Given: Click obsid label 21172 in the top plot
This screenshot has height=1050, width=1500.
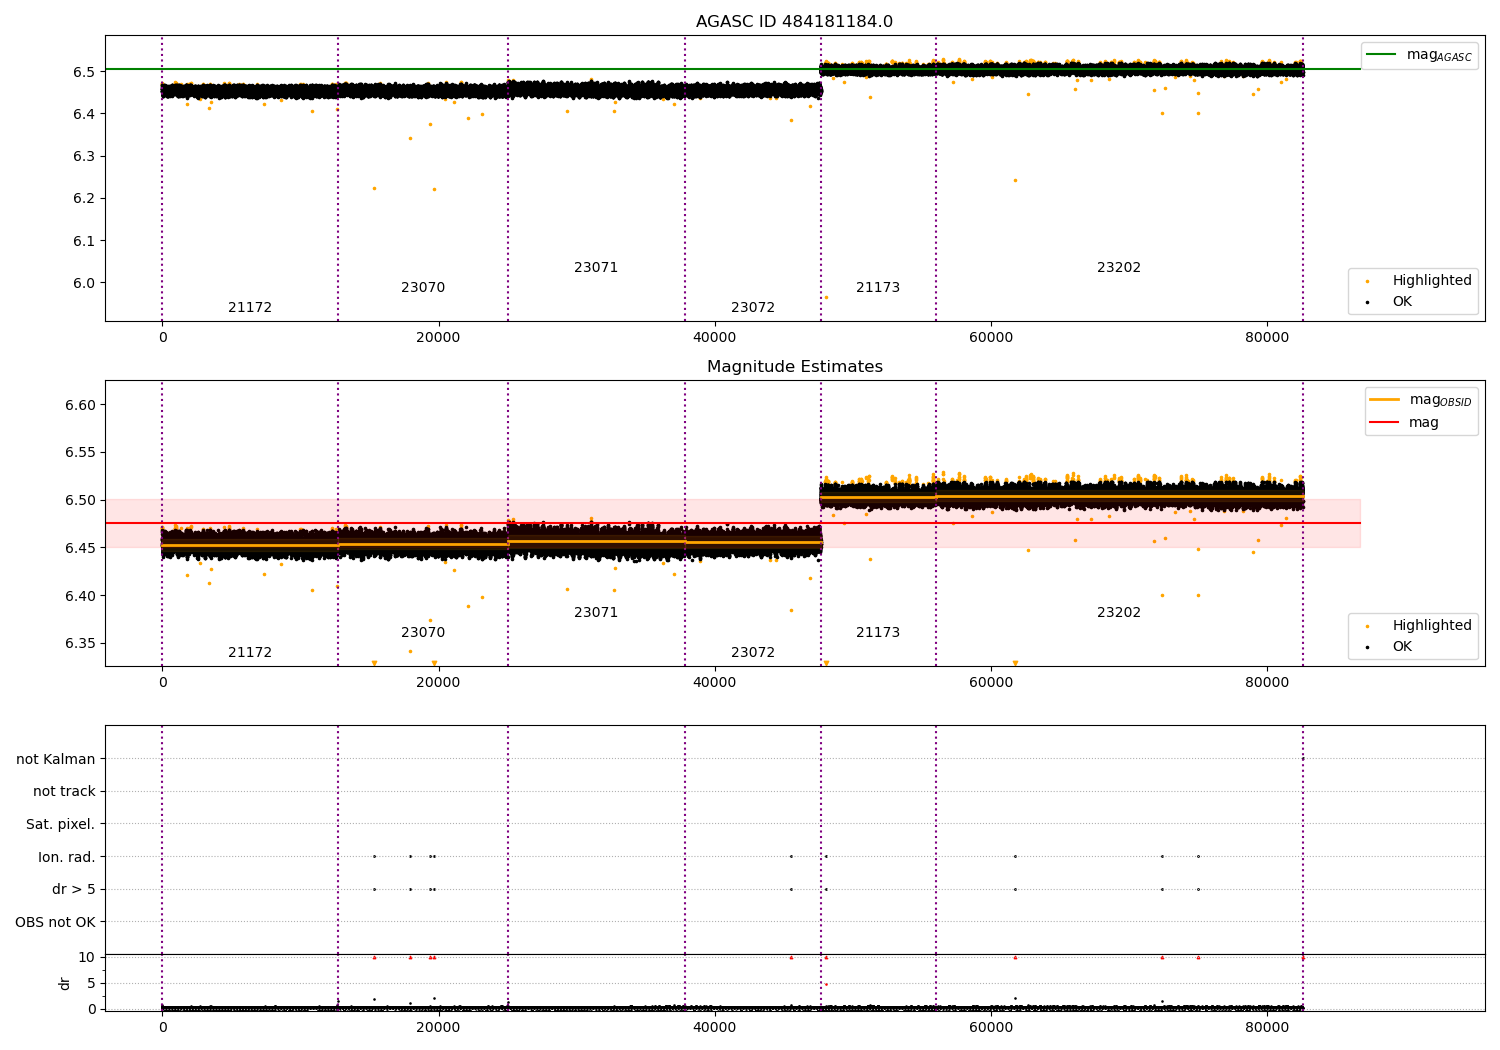Looking at the screenshot, I should tap(250, 308).
